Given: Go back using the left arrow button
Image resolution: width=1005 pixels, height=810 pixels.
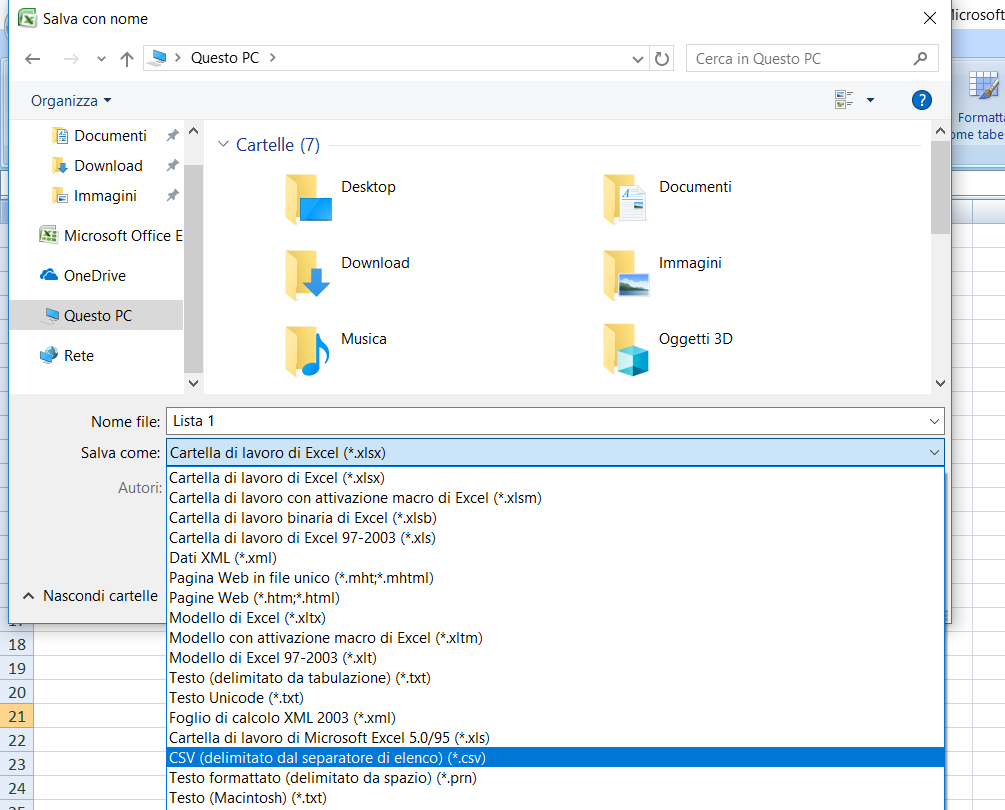Looking at the screenshot, I should [33, 59].
